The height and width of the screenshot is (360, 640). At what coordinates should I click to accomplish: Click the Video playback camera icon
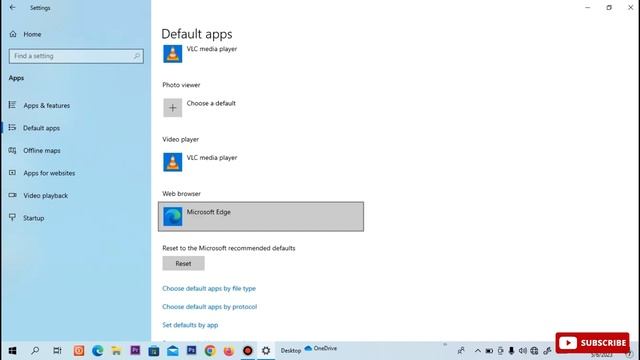12,195
